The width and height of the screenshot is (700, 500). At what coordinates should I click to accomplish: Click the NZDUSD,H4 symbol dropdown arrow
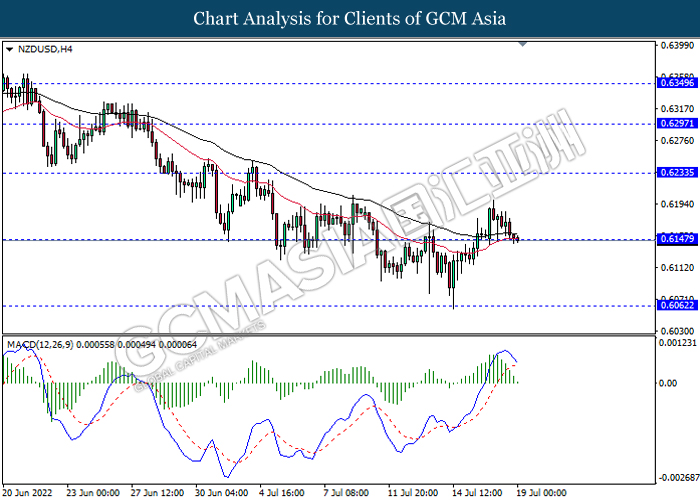click(9, 50)
